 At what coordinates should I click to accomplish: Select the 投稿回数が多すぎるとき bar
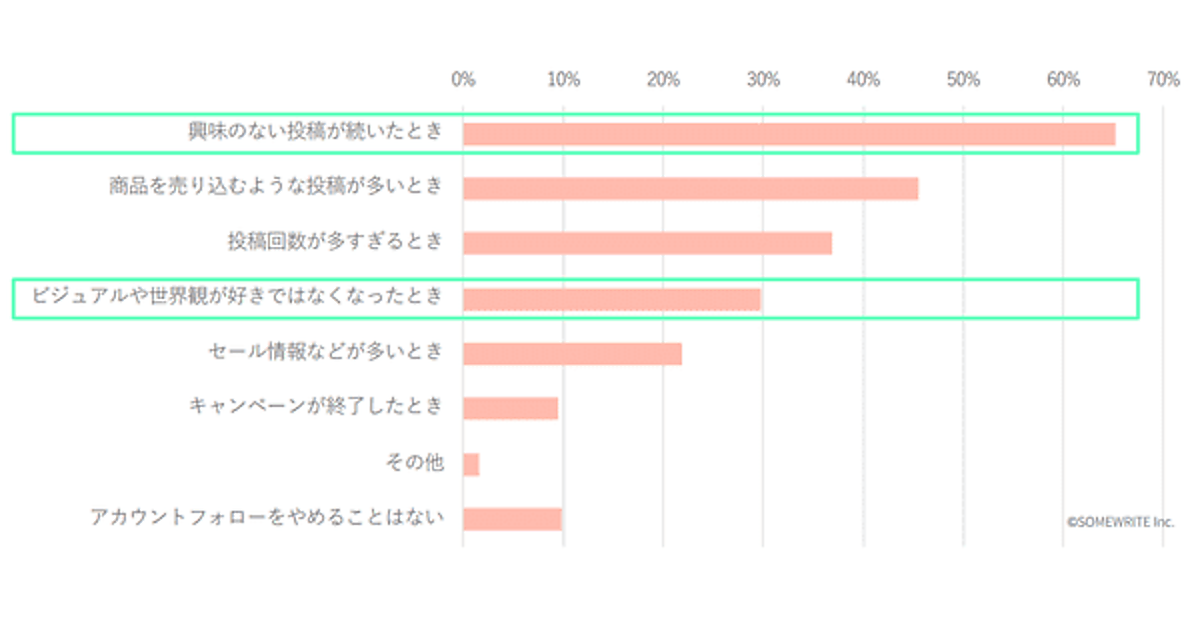tap(647, 243)
